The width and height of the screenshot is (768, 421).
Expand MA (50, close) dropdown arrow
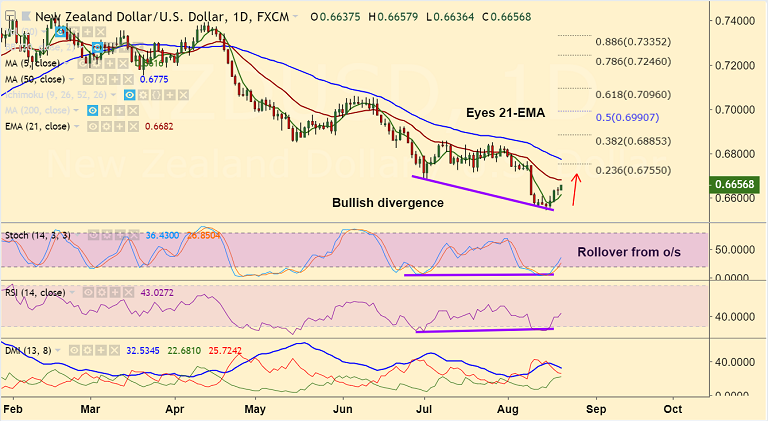click(72, 79)
